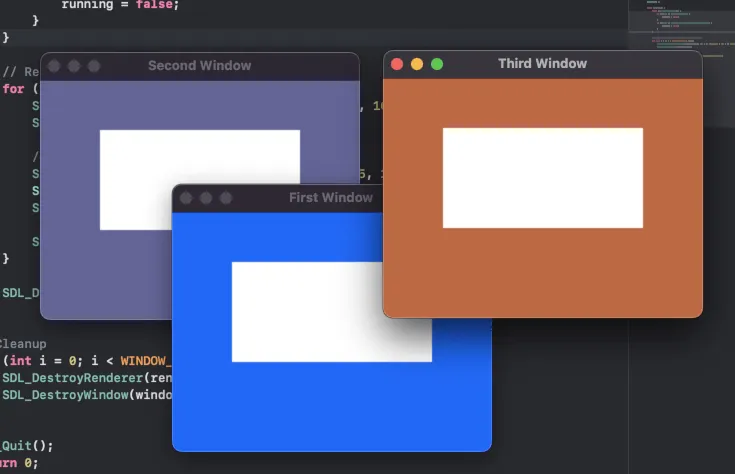Click the white rectangle in Third Window
Viewport: 735px width, 474px height.
click(543, 178)
